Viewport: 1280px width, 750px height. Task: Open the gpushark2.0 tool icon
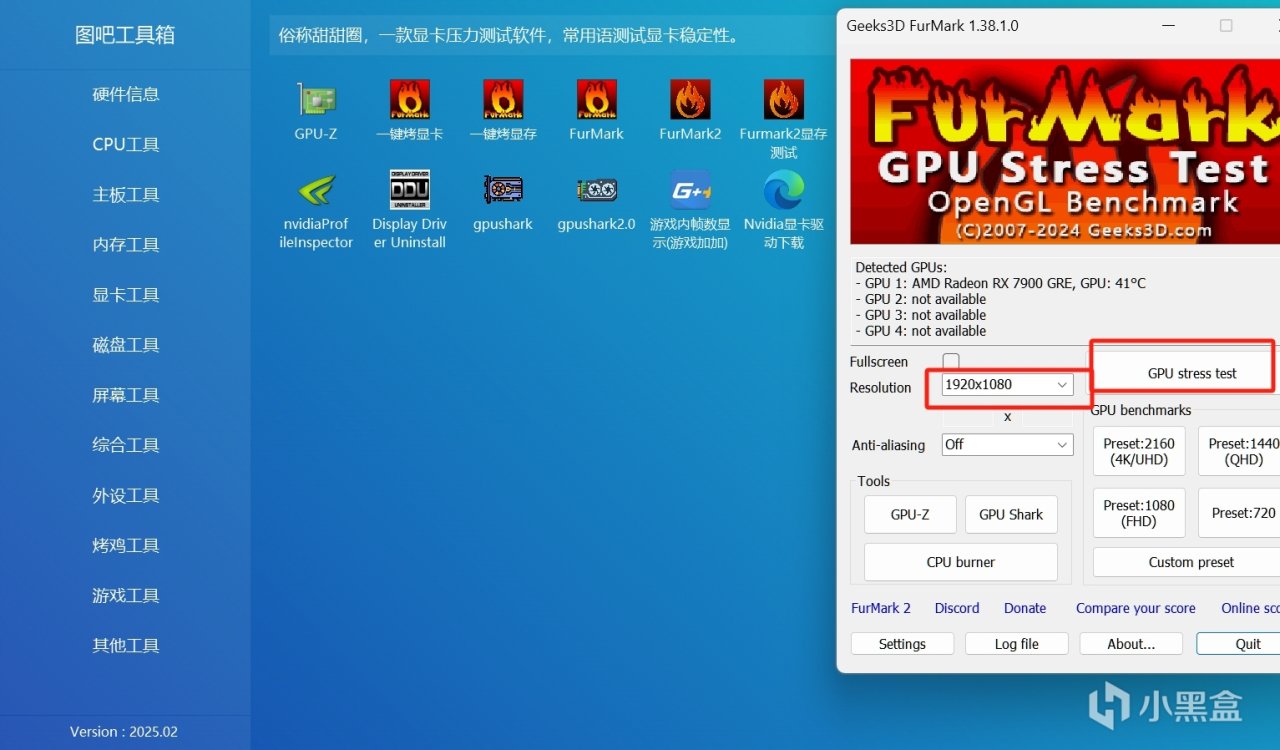click(596, 190)
